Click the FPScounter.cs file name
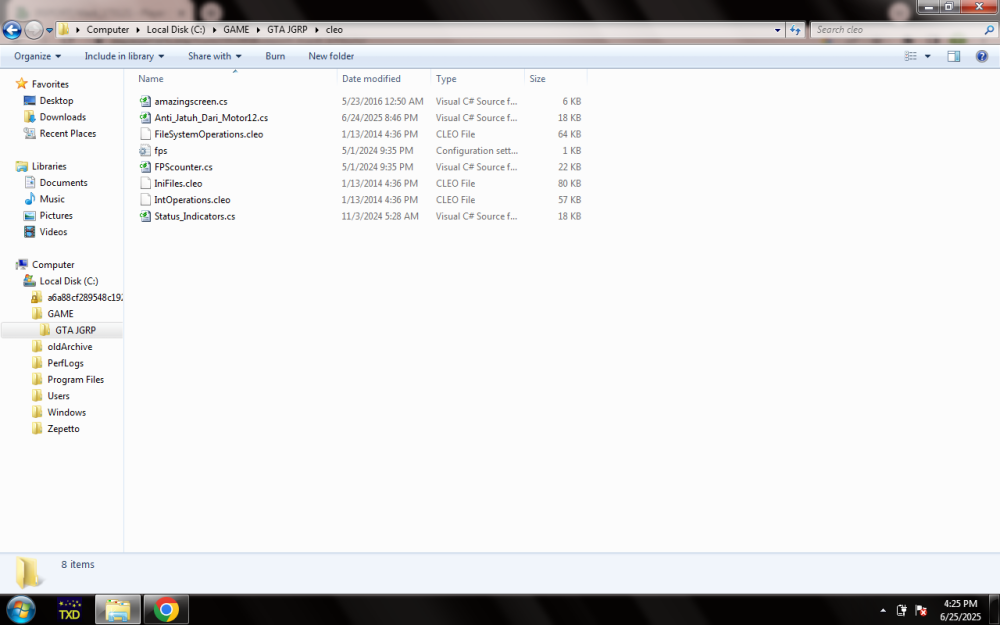The image size is (1000, 625). click(x=183, y=167)
